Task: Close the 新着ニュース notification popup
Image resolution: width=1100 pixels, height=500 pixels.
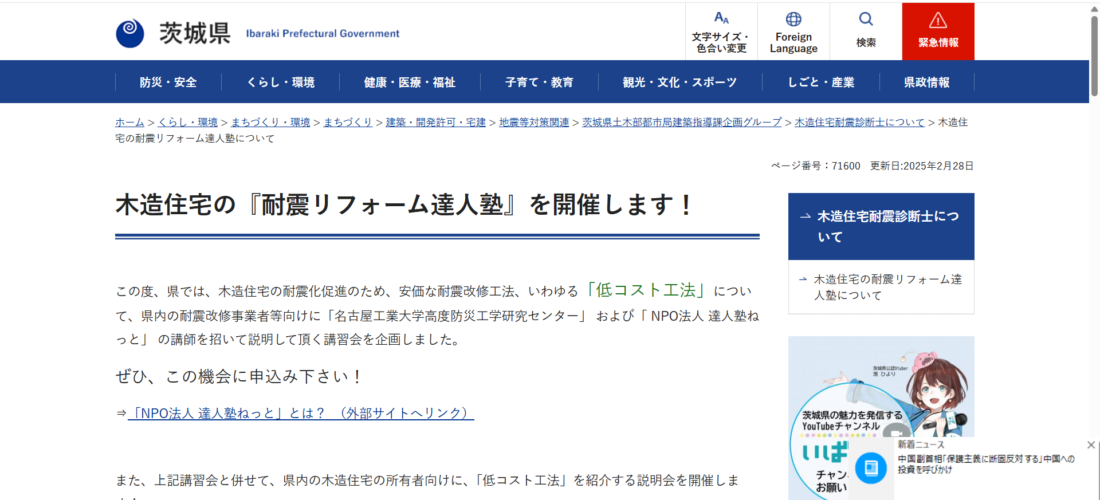Action: (1090, 445)
